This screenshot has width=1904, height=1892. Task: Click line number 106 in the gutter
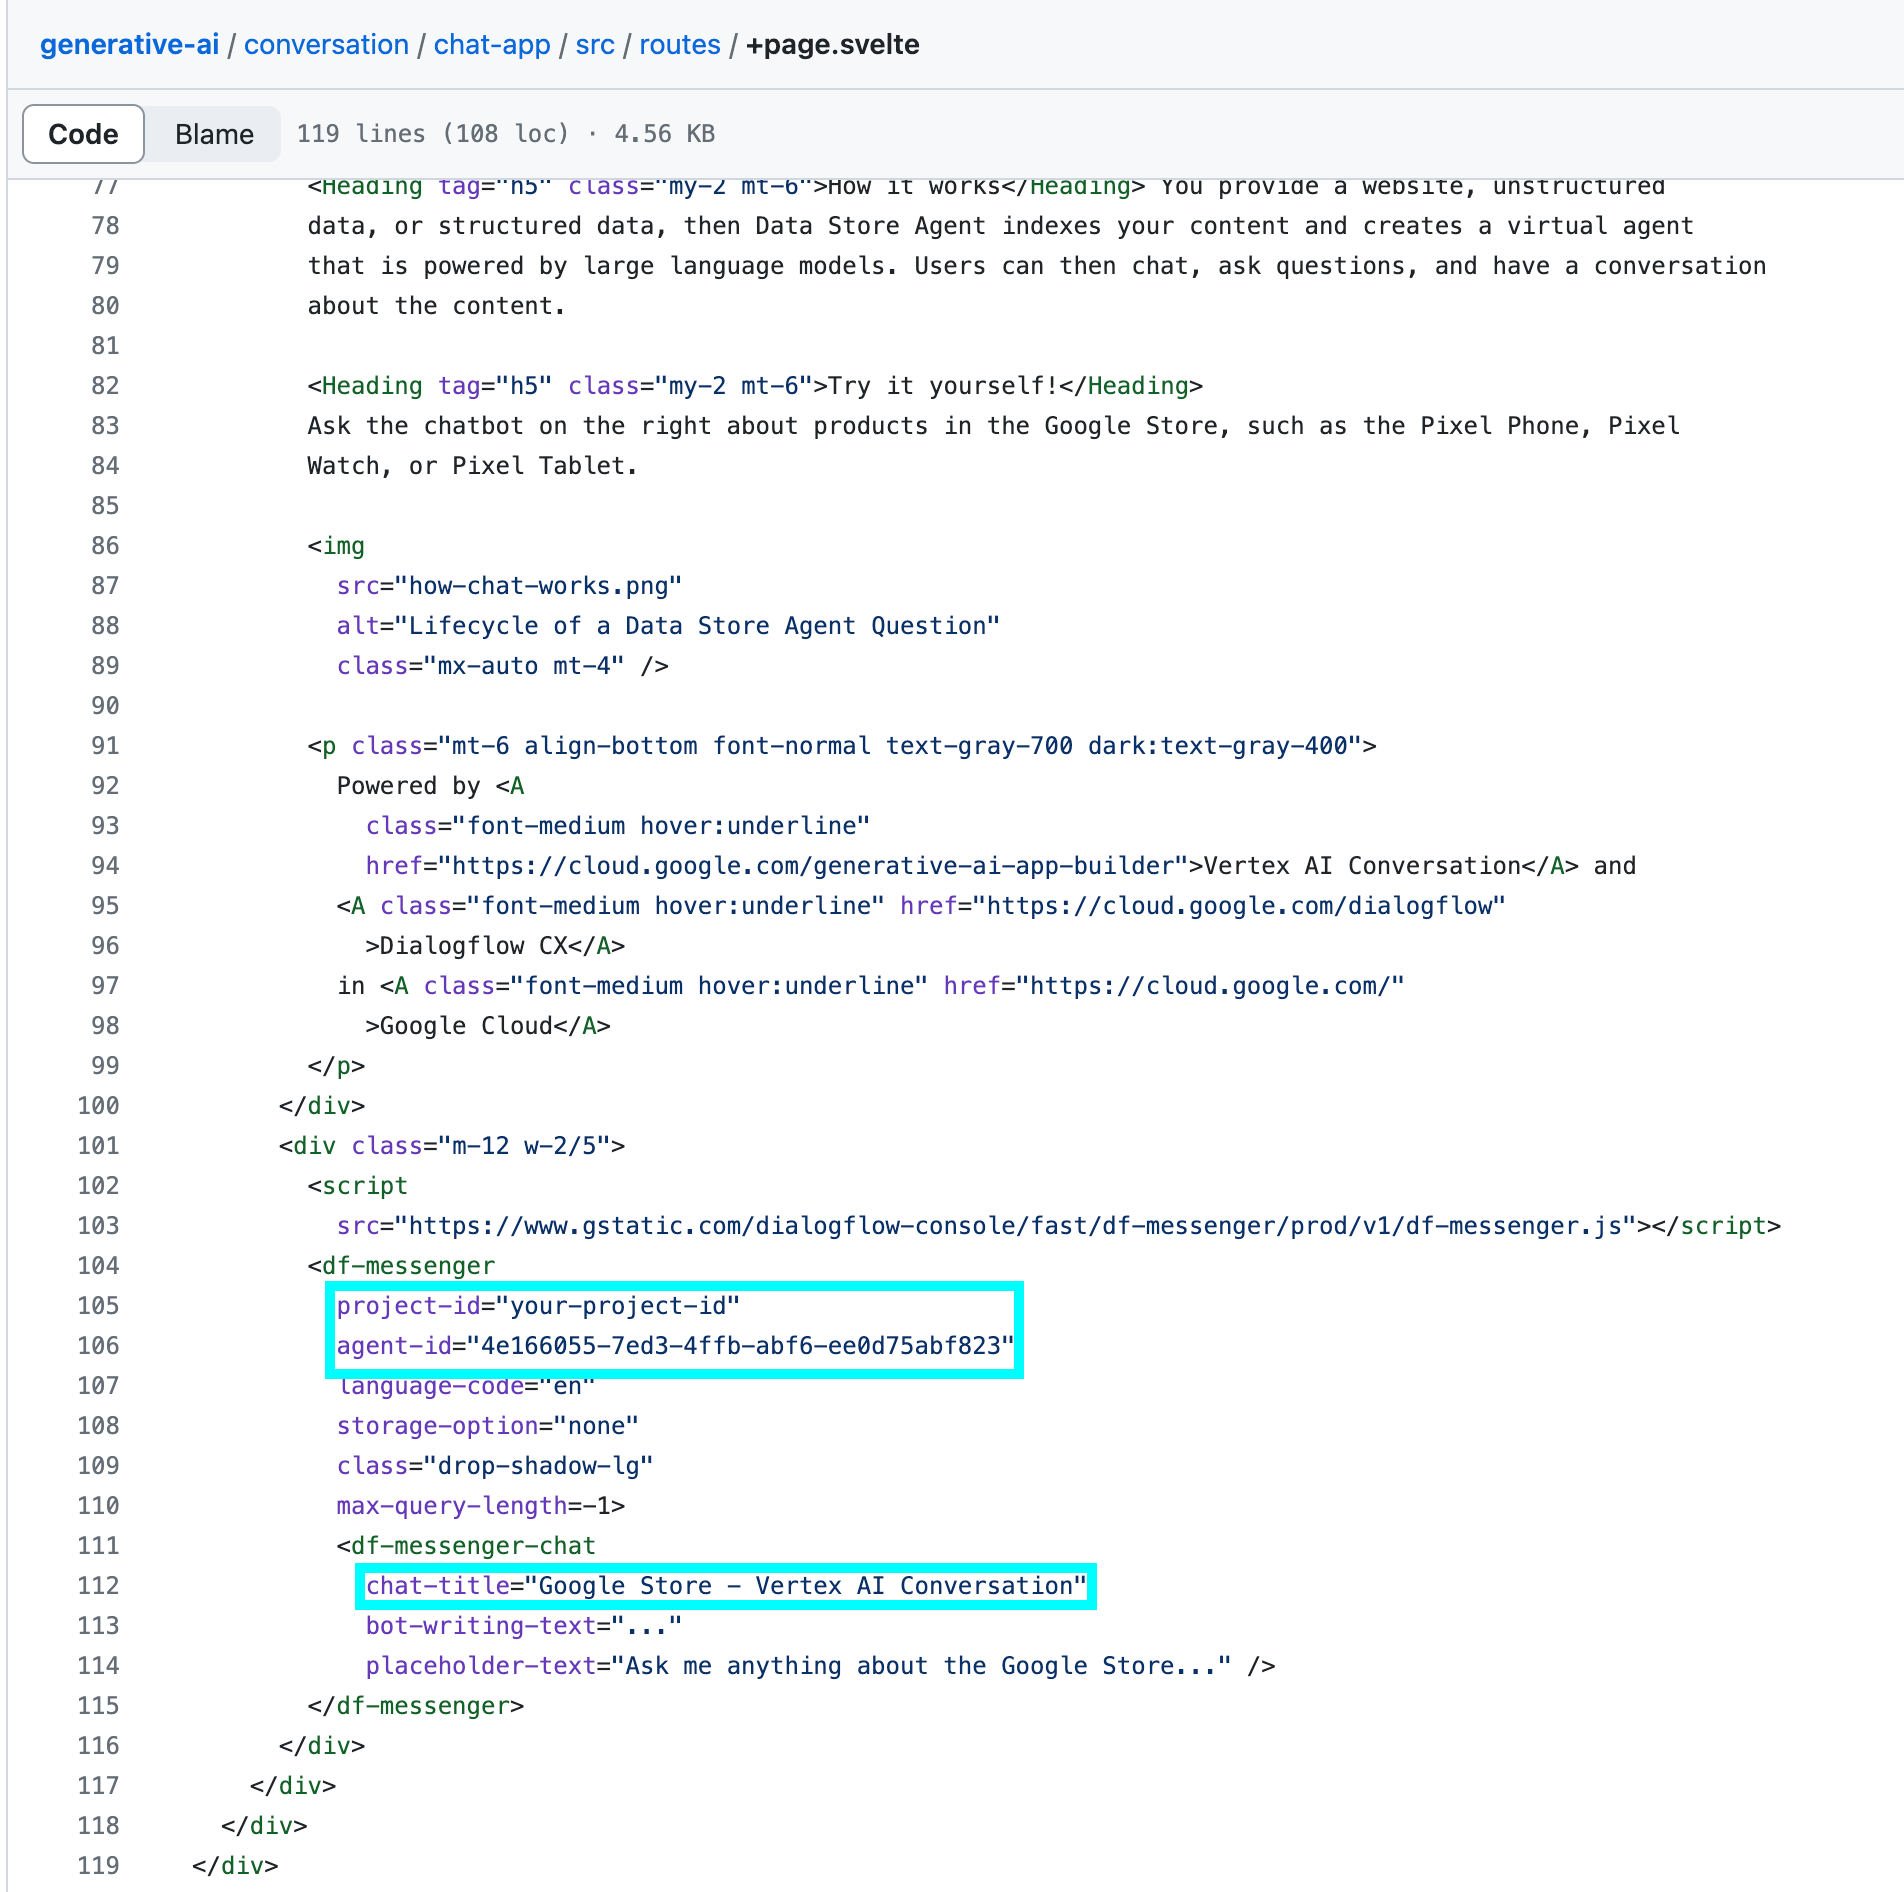pyautogui.click(x=98, y=1346)
